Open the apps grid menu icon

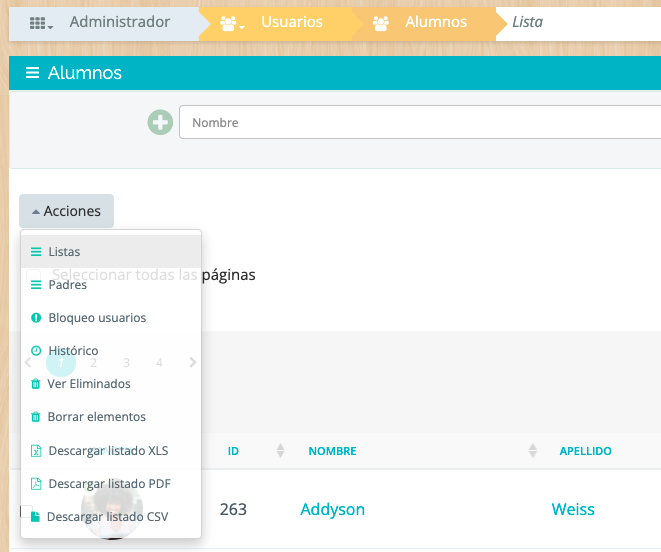coord(41,23)
